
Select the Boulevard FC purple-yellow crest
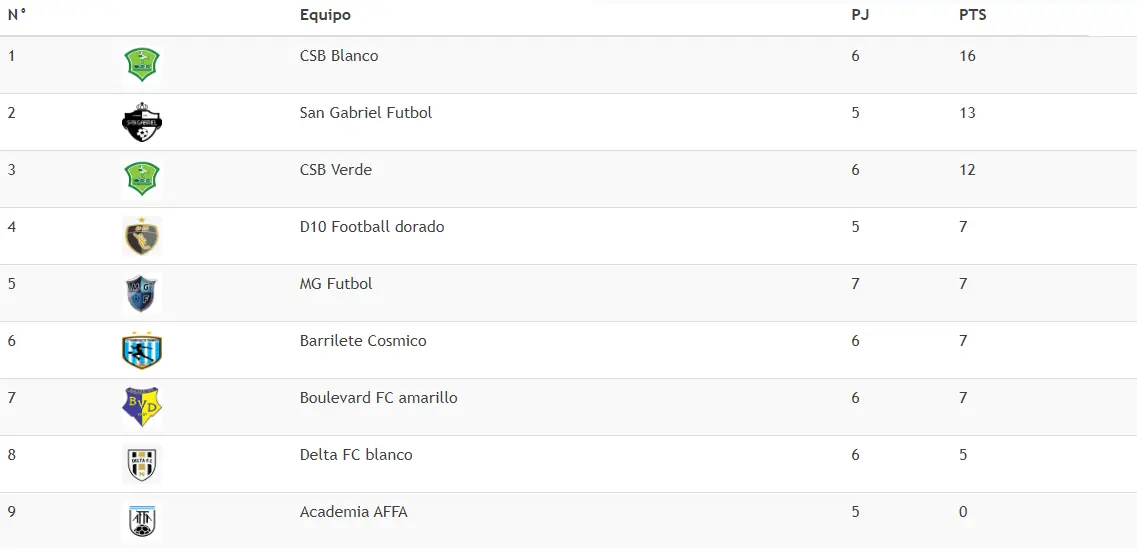[141, 407]
